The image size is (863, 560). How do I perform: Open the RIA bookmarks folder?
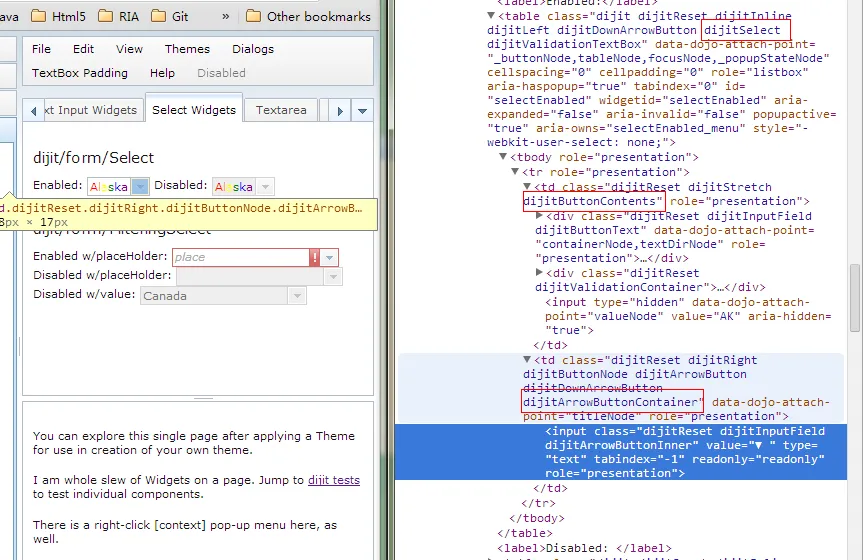click(118, 17)
